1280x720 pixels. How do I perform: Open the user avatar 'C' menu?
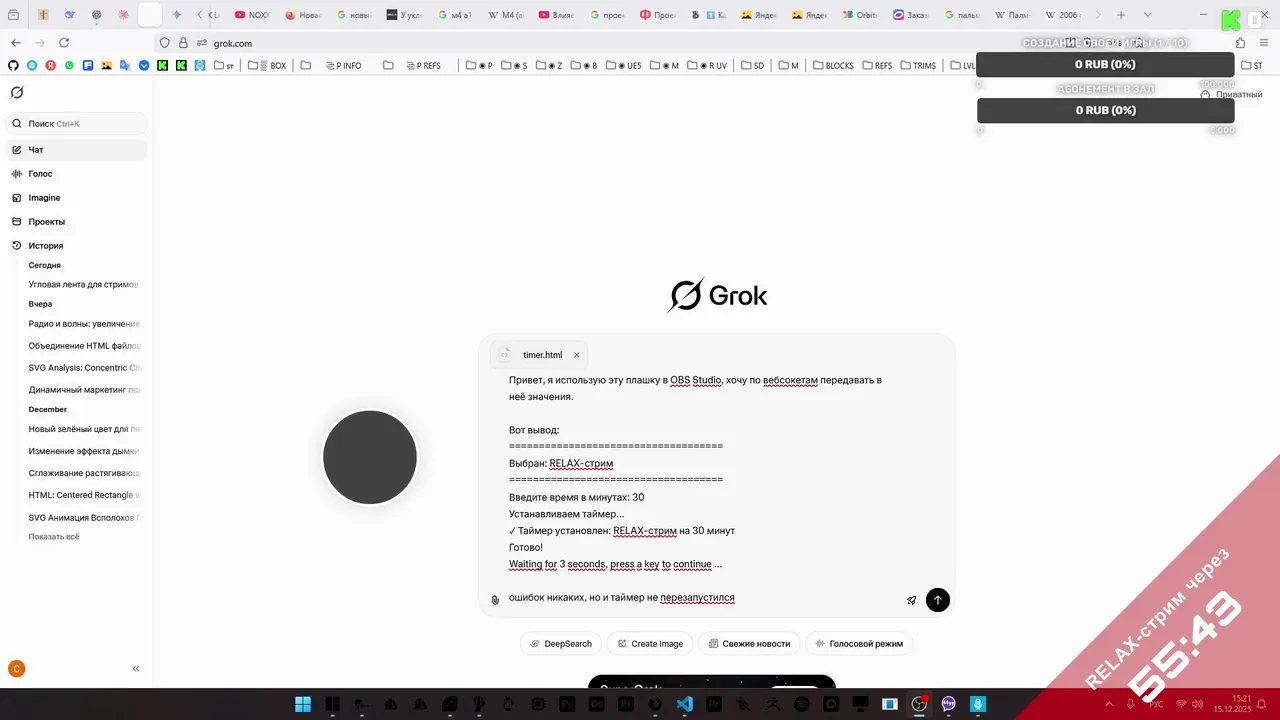pos(16,669)
